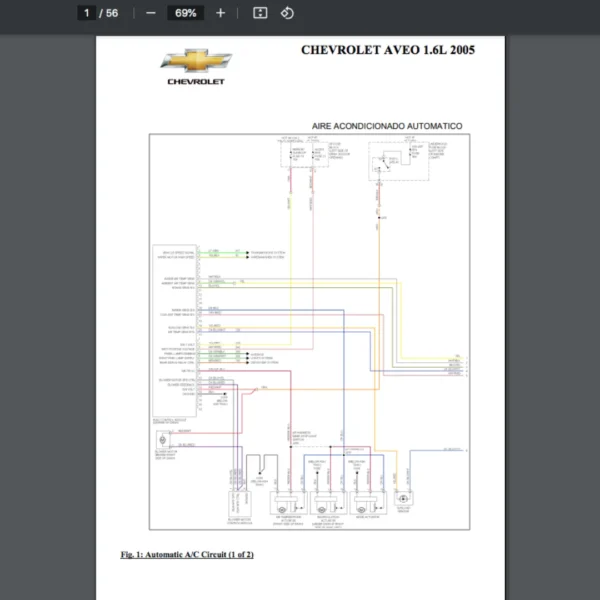Select the 69% zoom level field

(x=185, y=13)
